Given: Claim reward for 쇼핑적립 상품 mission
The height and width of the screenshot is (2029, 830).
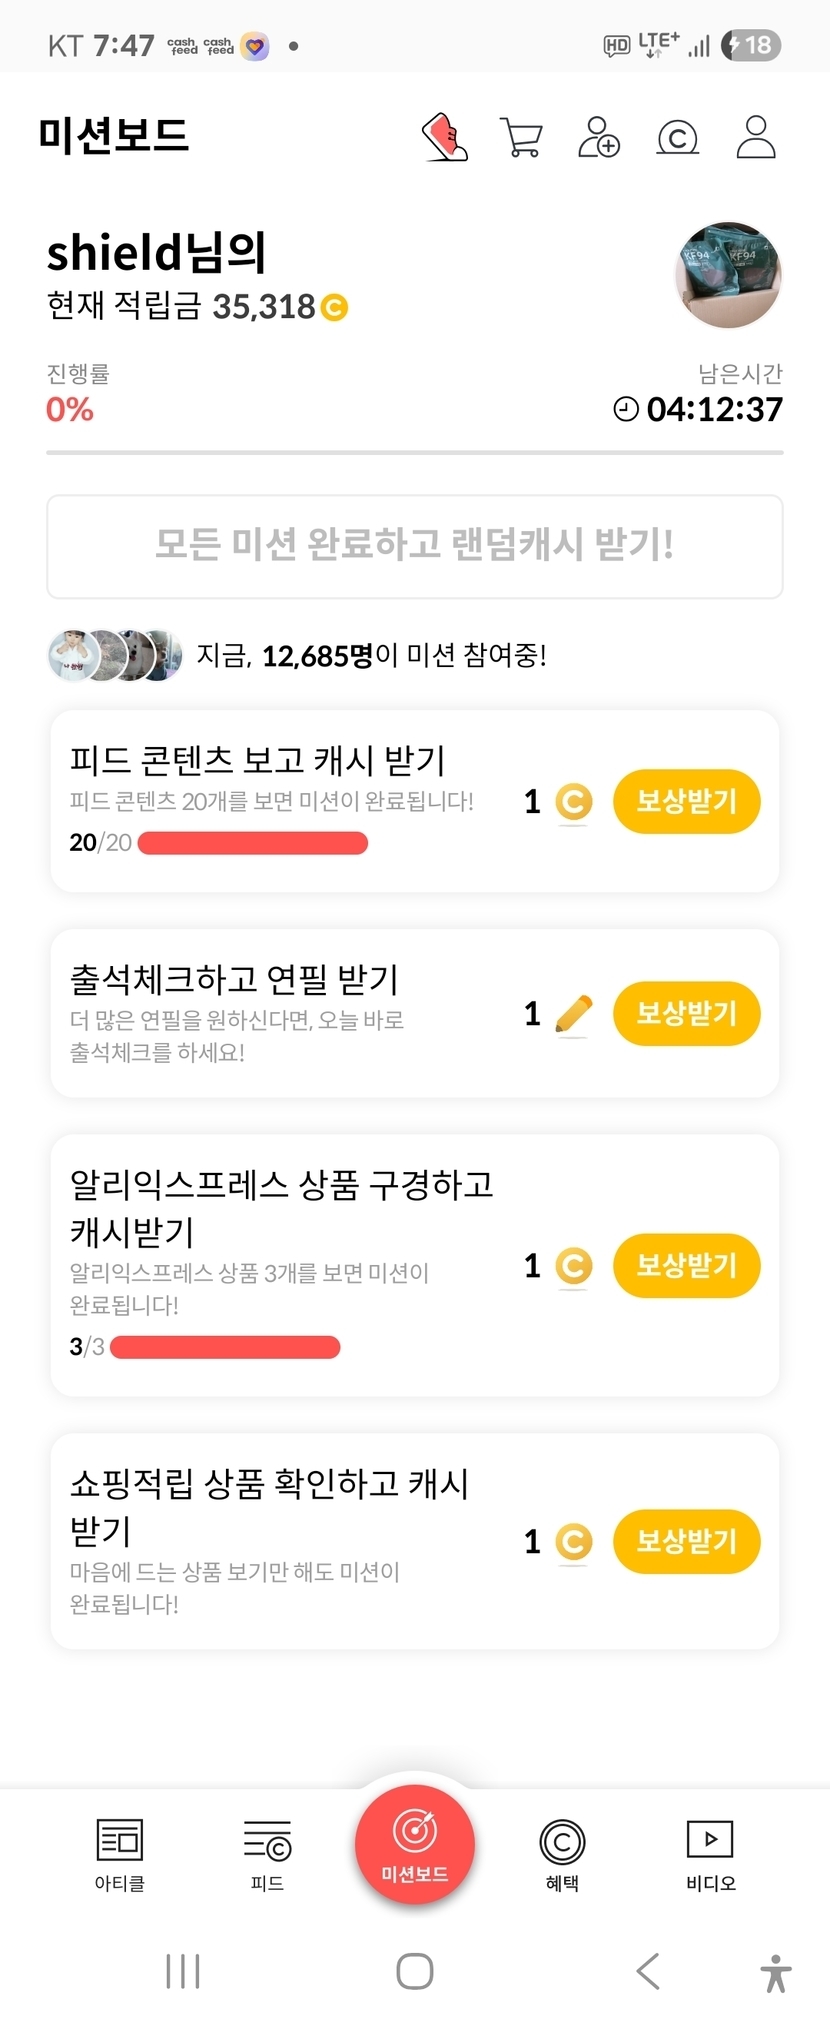Looking at the screenshot, I should click(x=686, y=1541).
